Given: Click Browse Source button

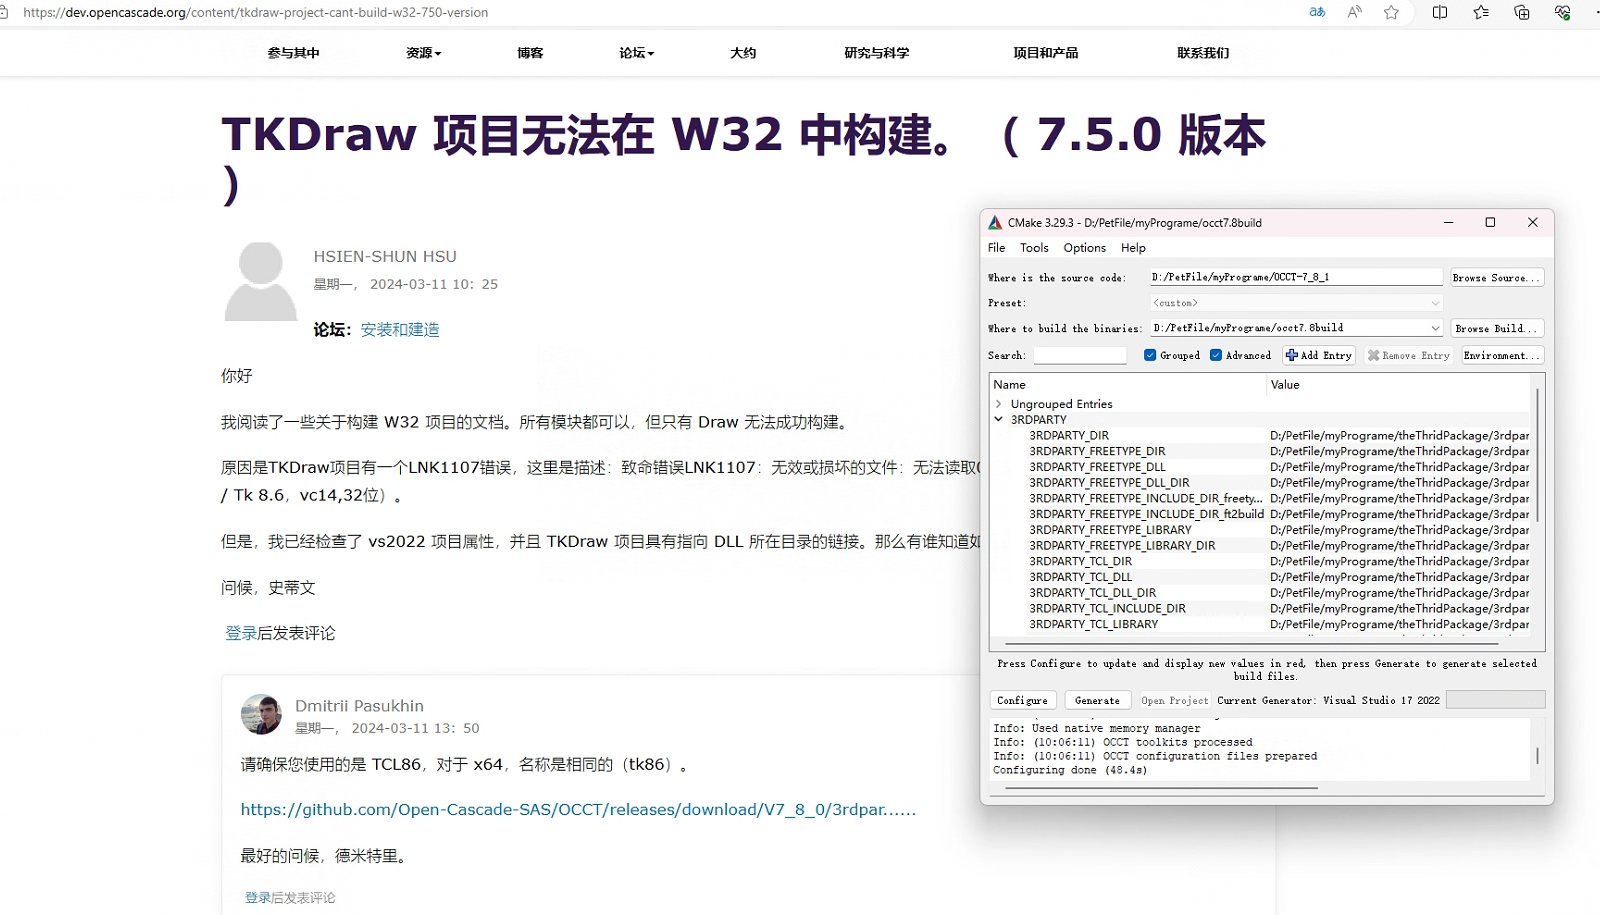Looking at the screenshot, I should click(1497, 277).
